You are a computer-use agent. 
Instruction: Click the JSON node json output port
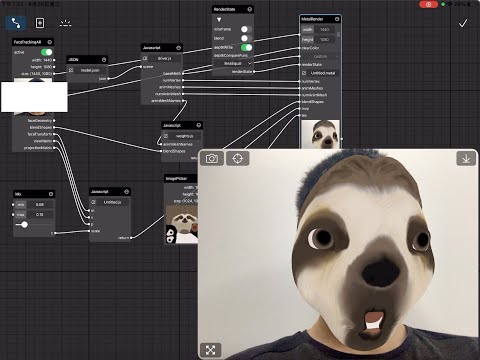coord(109,79)
